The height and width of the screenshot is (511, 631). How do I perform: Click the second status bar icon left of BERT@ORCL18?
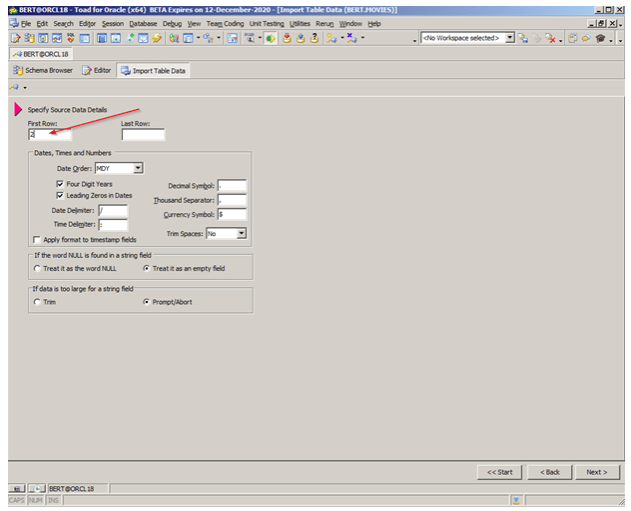(37, 489)
